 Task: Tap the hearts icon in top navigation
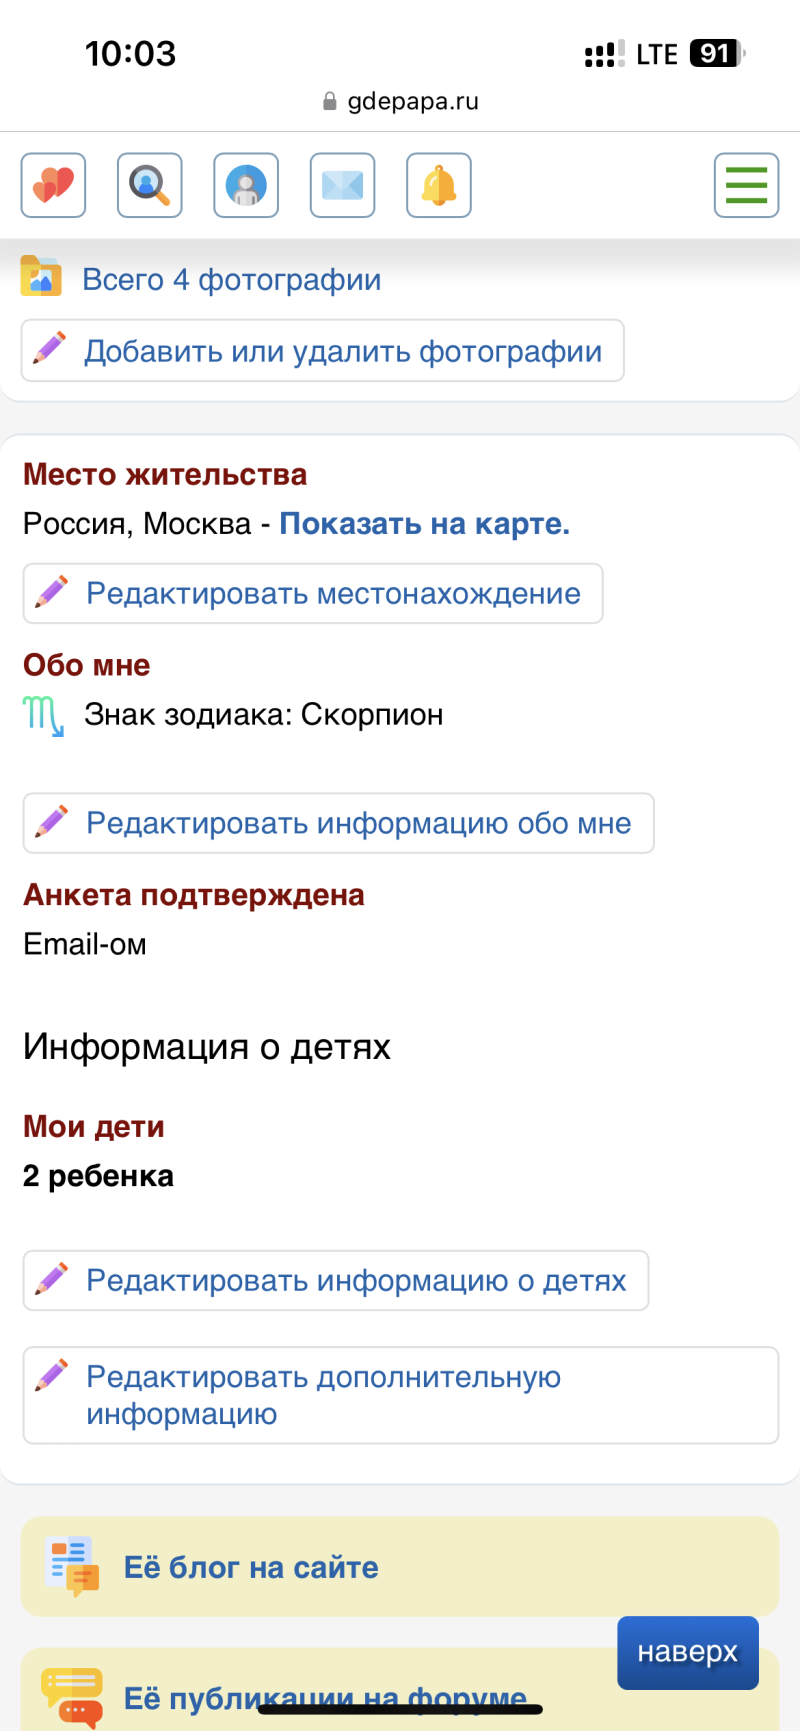(x=53, y=185)
